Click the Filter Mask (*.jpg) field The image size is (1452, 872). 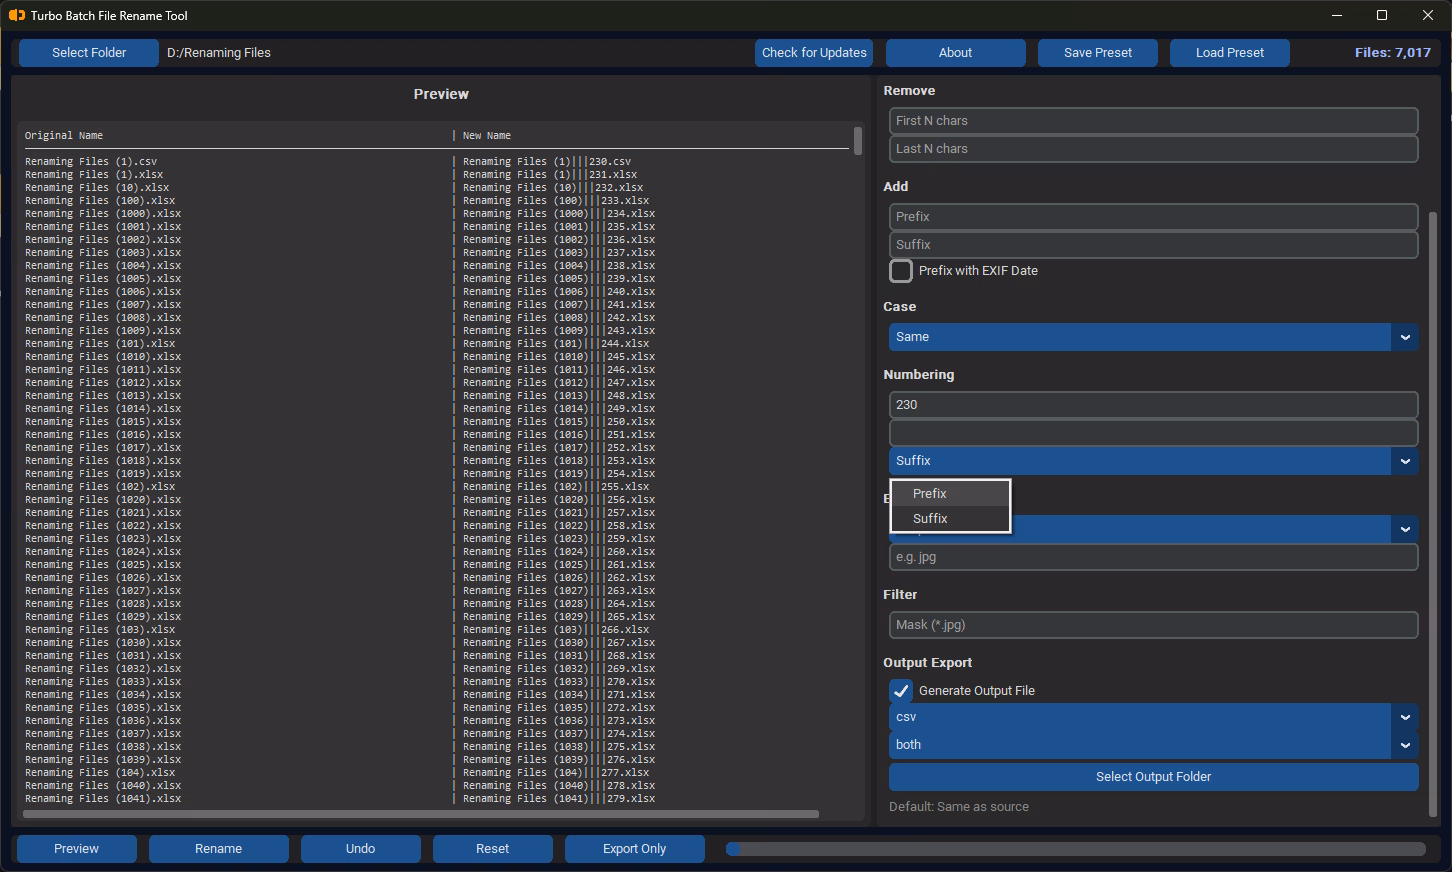[1153, 625]
